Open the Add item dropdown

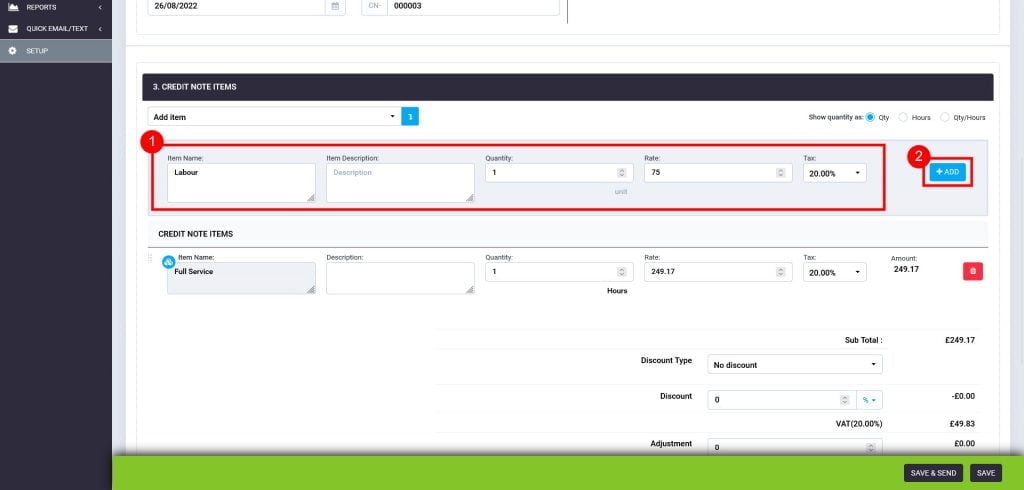click(274, 117)
